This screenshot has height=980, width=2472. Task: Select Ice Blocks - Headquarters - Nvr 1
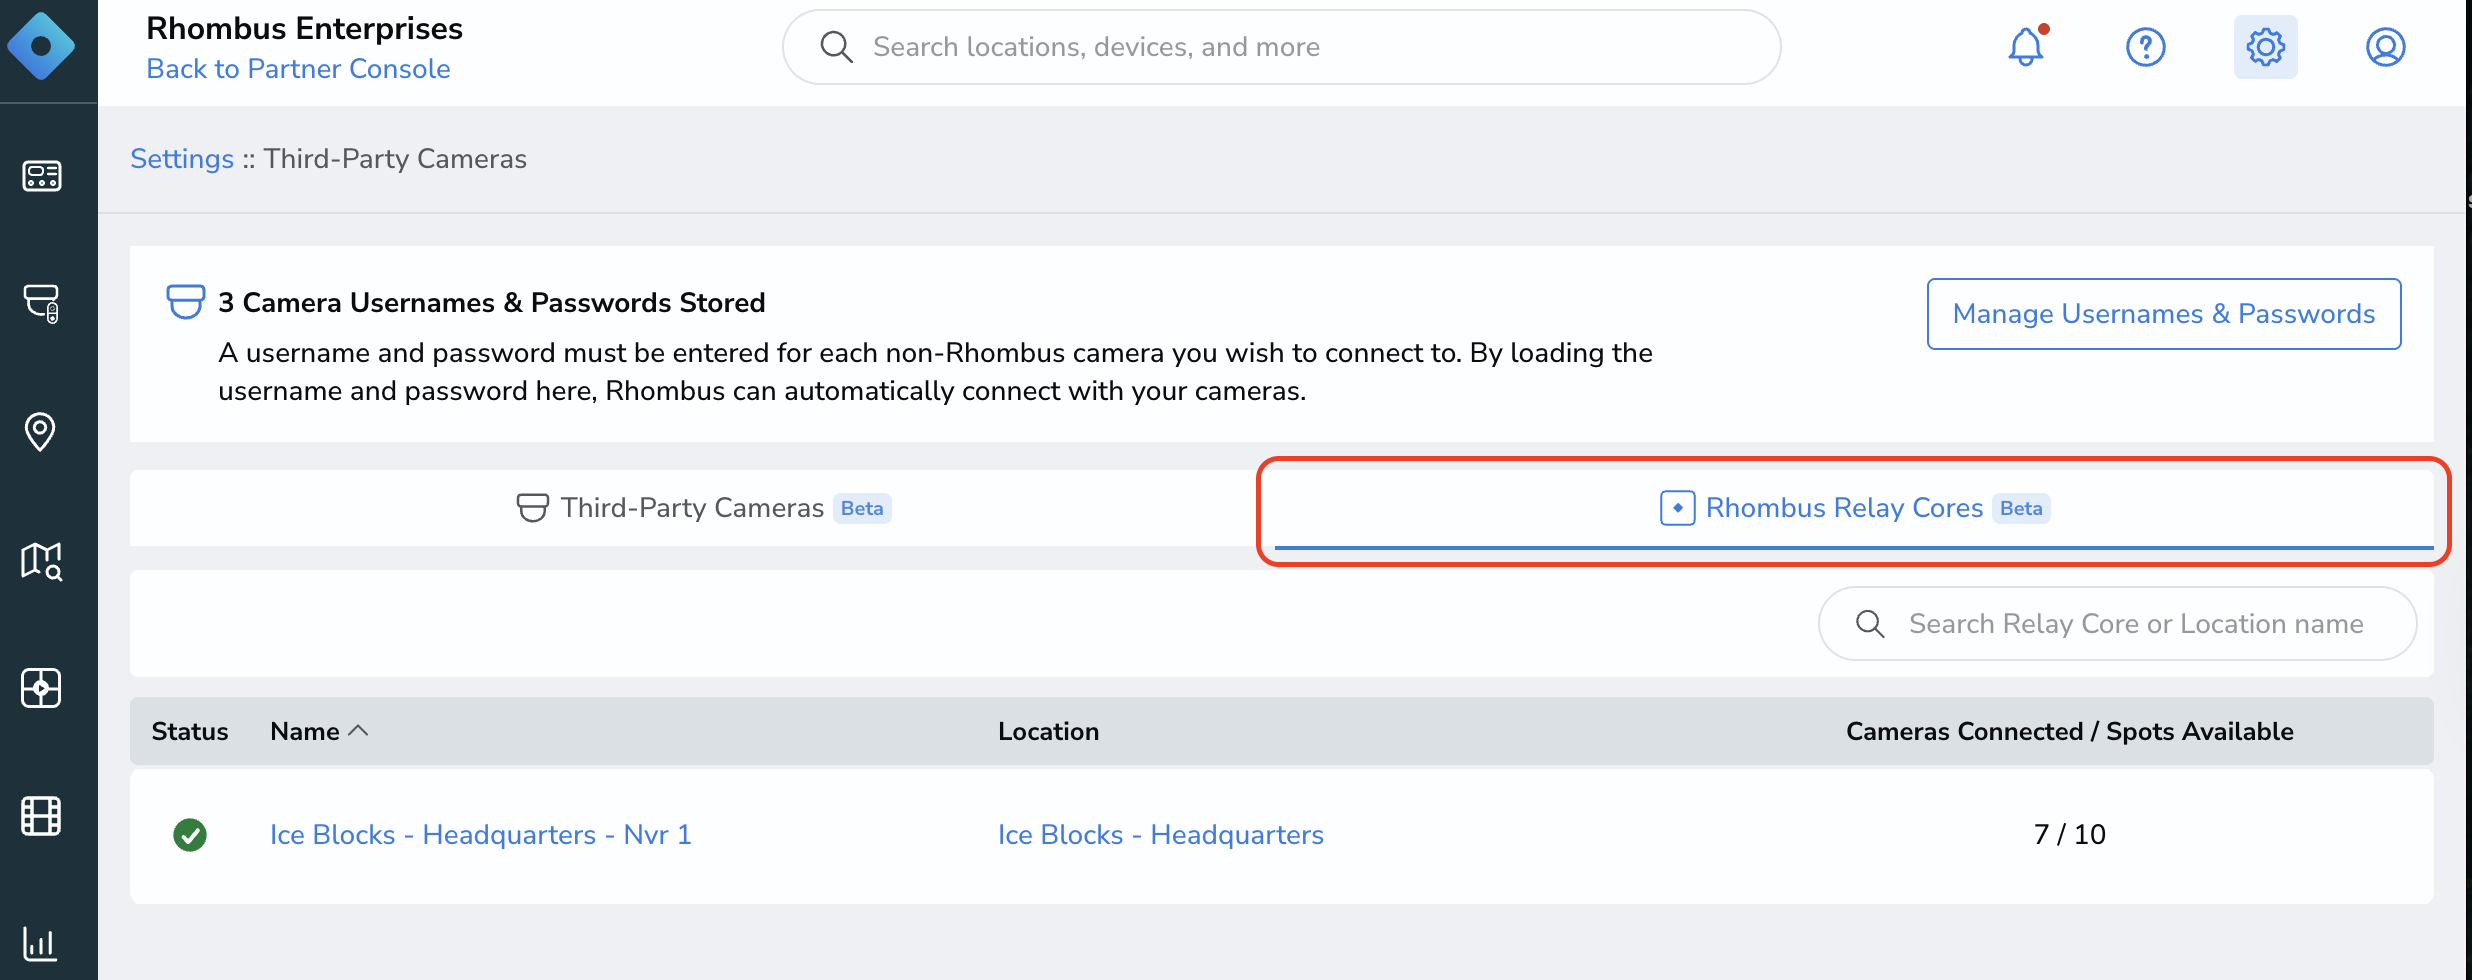click(481, 834)
